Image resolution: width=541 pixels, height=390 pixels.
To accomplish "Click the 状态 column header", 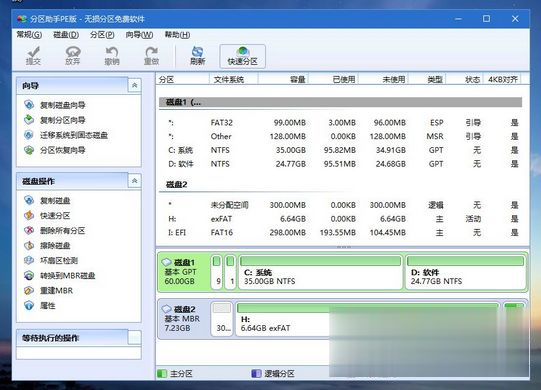I will tap(465, 79).
